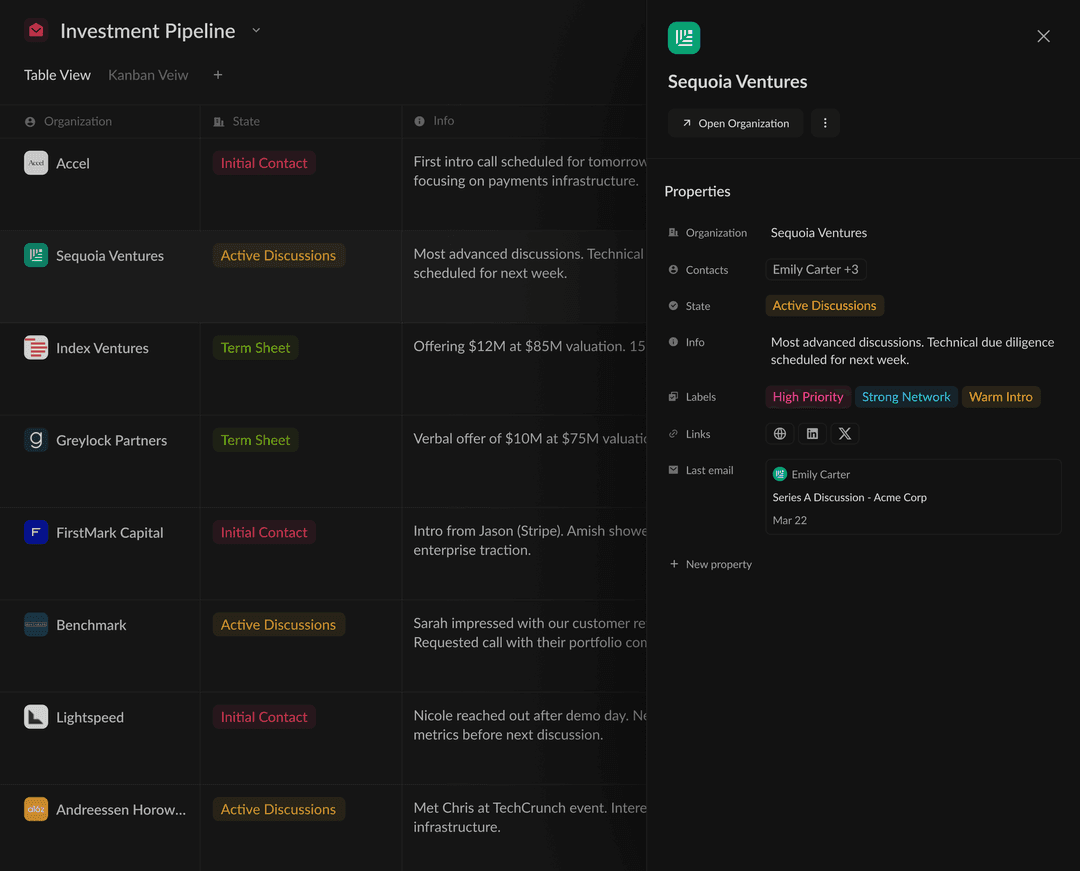Click the High Priority label
Screen dimensions: 1080x871
coord(808,397)
